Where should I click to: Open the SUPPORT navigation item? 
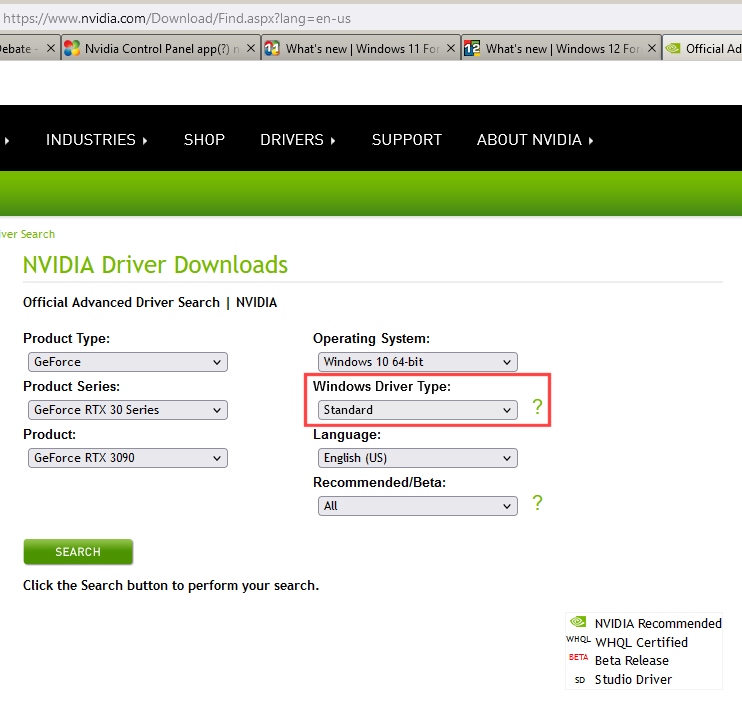coord(406,140)
